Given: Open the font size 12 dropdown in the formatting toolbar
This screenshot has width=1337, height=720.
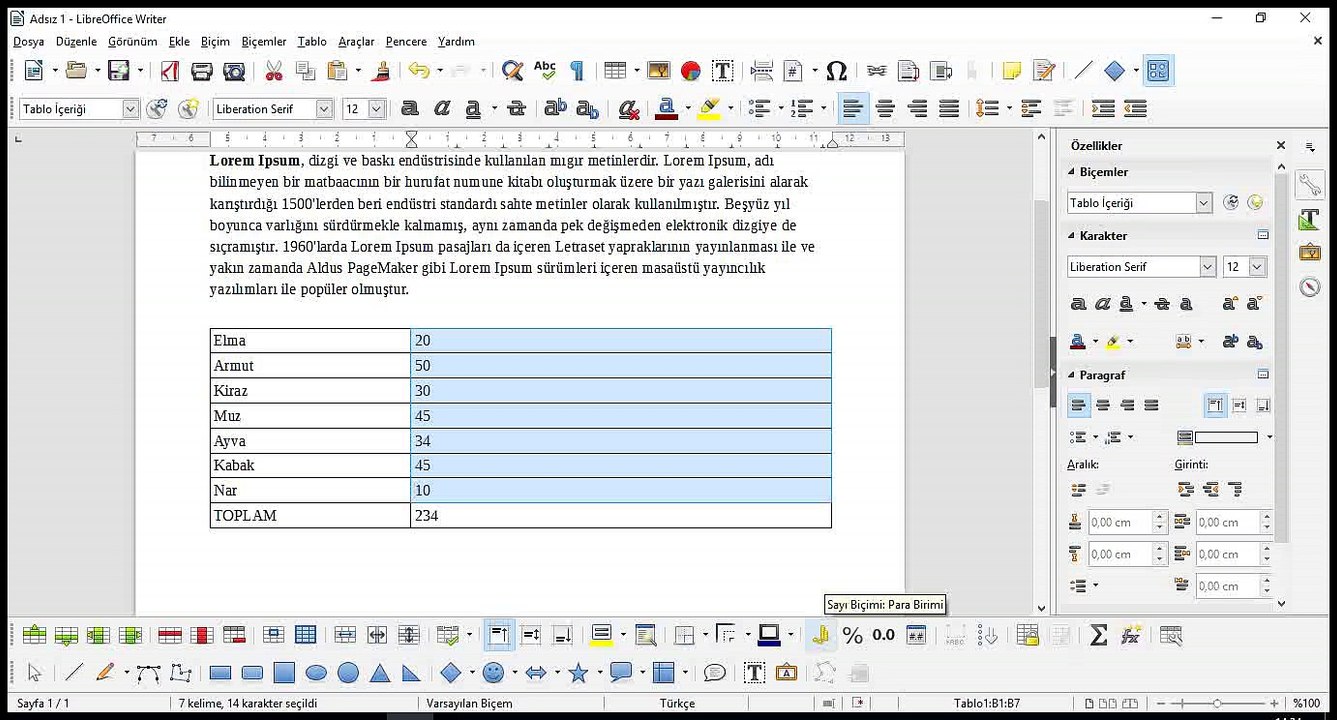Looking at the screenshot, I should [x=377, y=108].
